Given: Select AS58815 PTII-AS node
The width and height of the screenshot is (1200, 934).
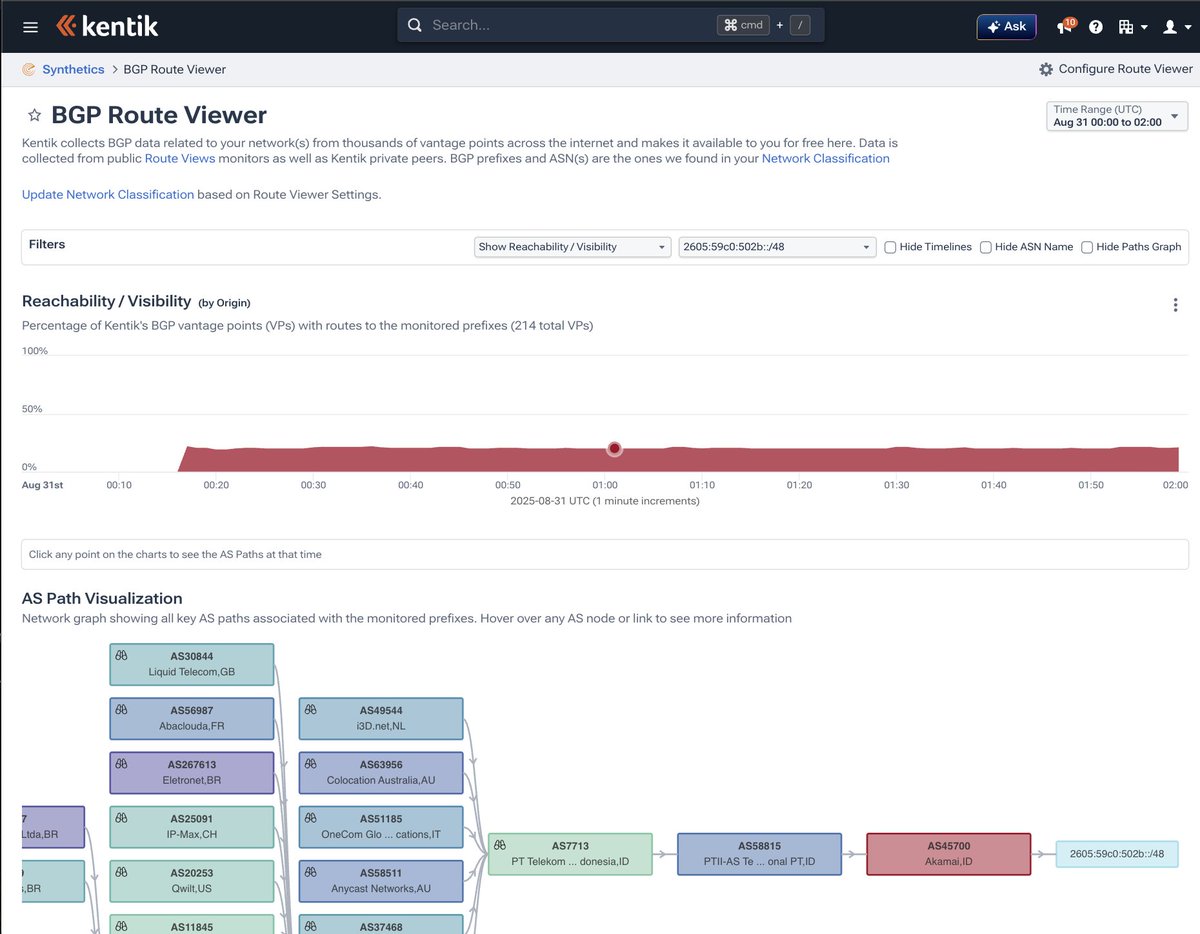Looking at the screenshot, I should click(759, 854).
